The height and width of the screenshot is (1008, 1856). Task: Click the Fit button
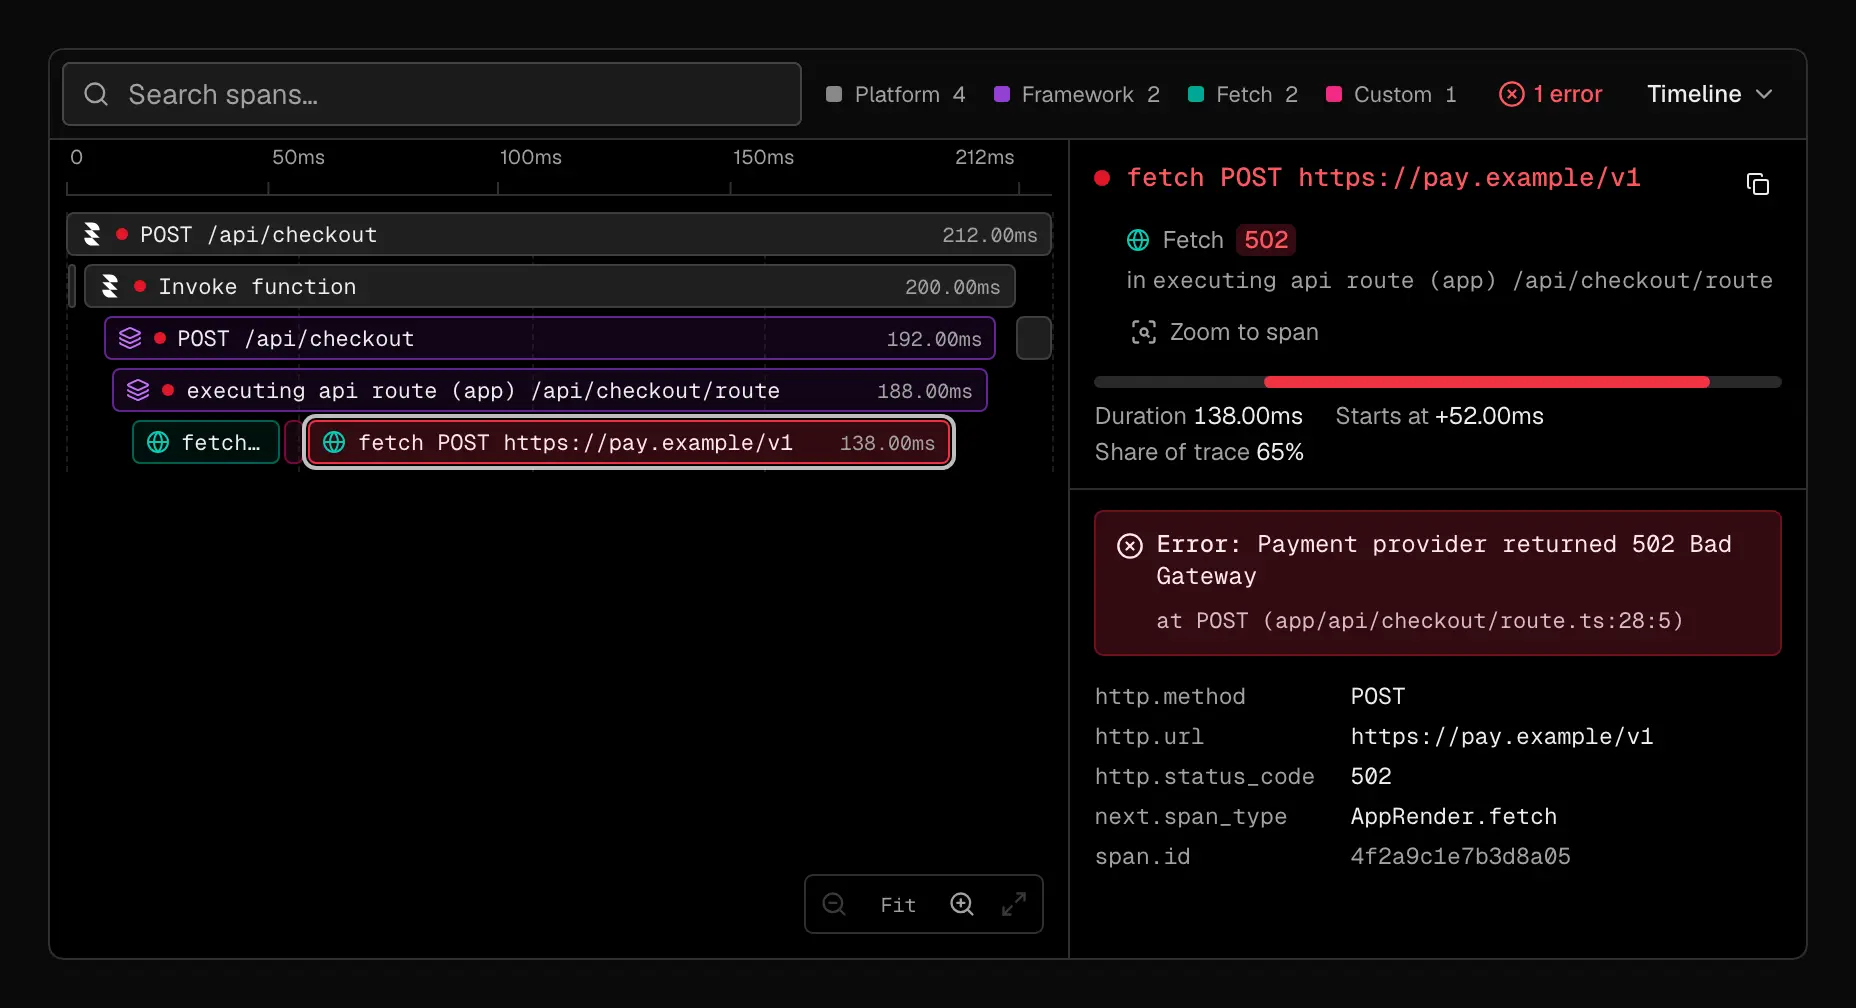898,904
